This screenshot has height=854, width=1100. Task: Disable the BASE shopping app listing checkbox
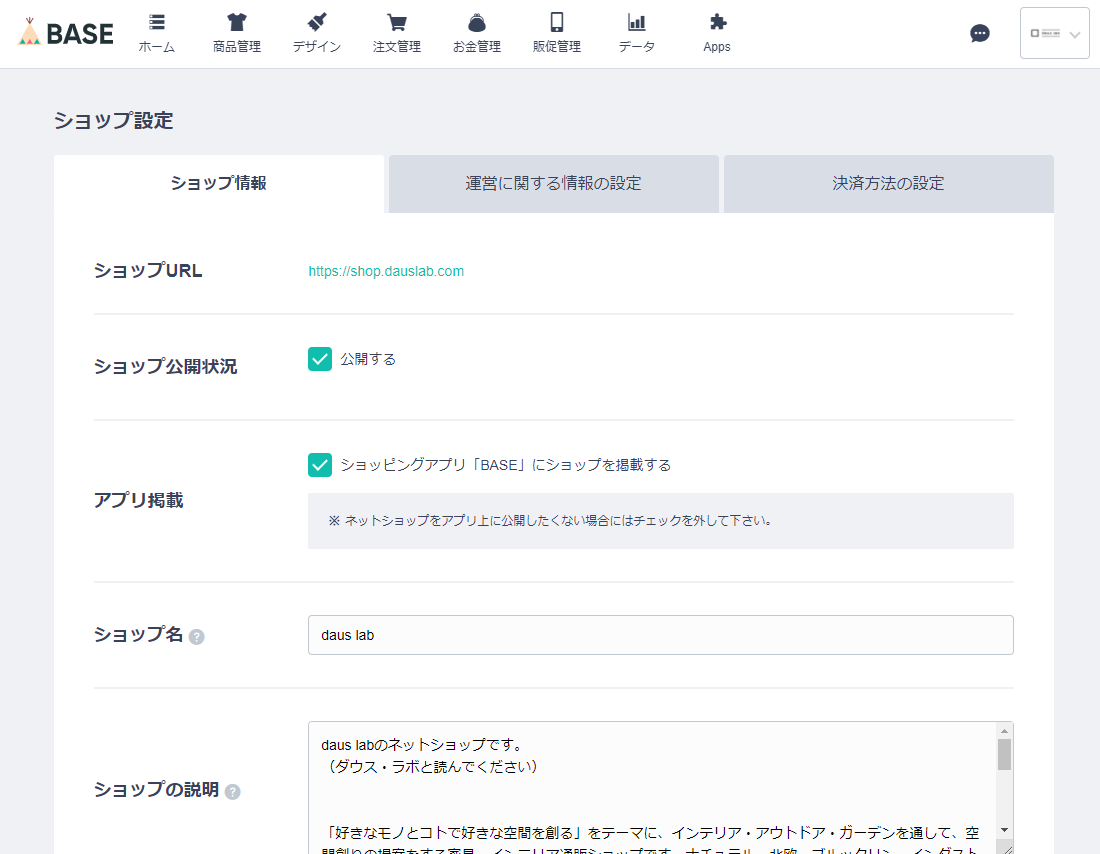[320, 465]
